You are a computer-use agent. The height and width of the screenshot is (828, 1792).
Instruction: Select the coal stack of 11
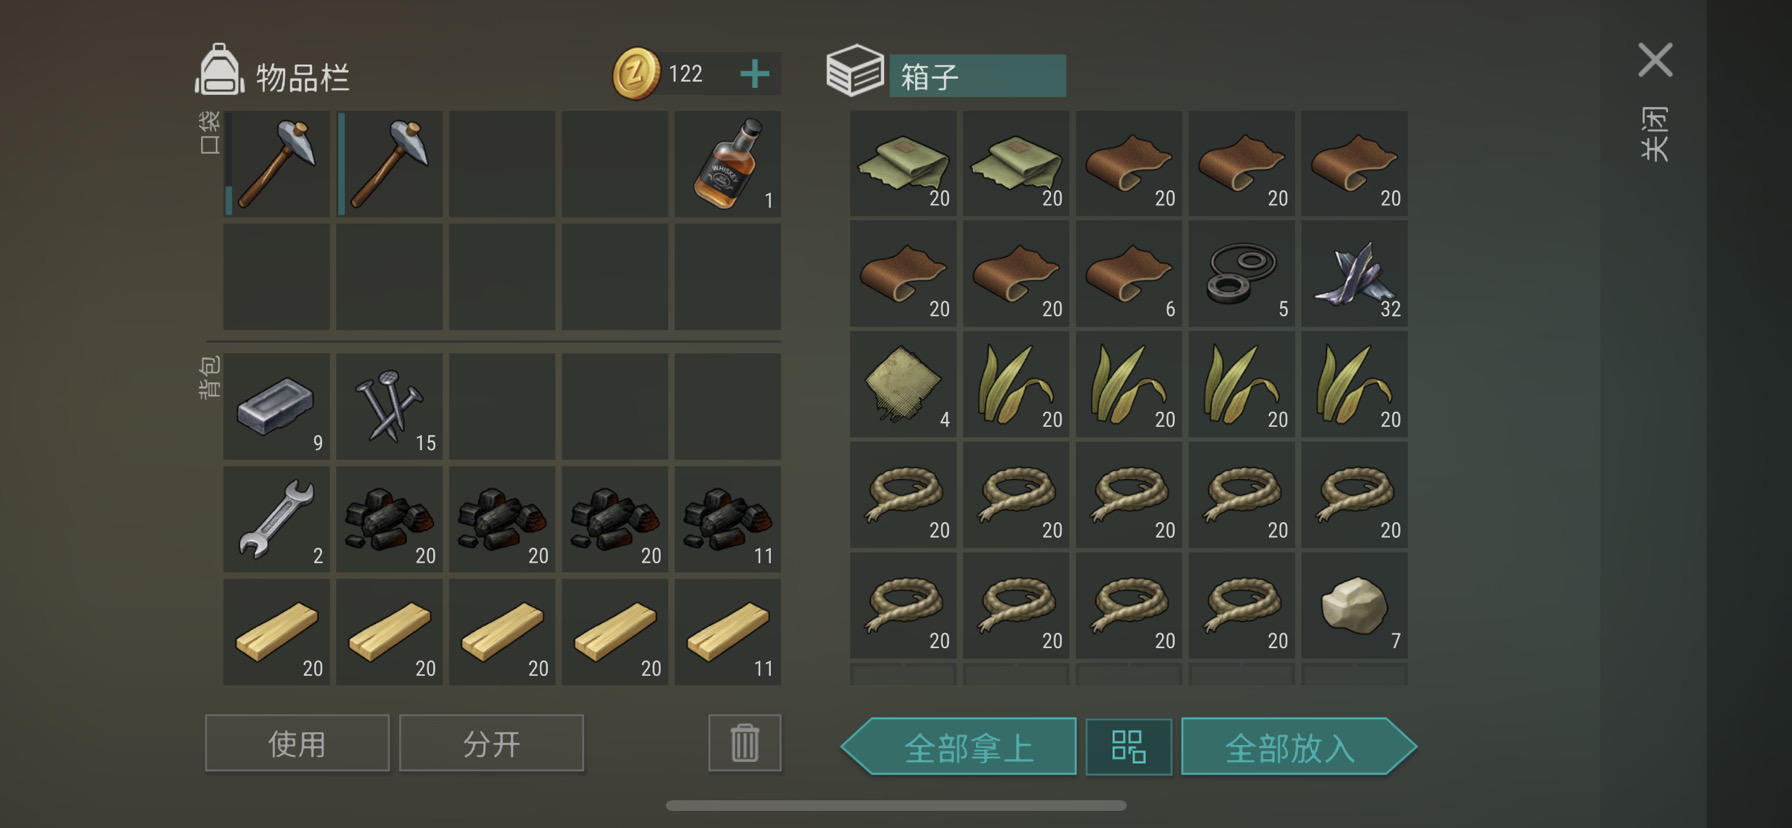point(728,519)
